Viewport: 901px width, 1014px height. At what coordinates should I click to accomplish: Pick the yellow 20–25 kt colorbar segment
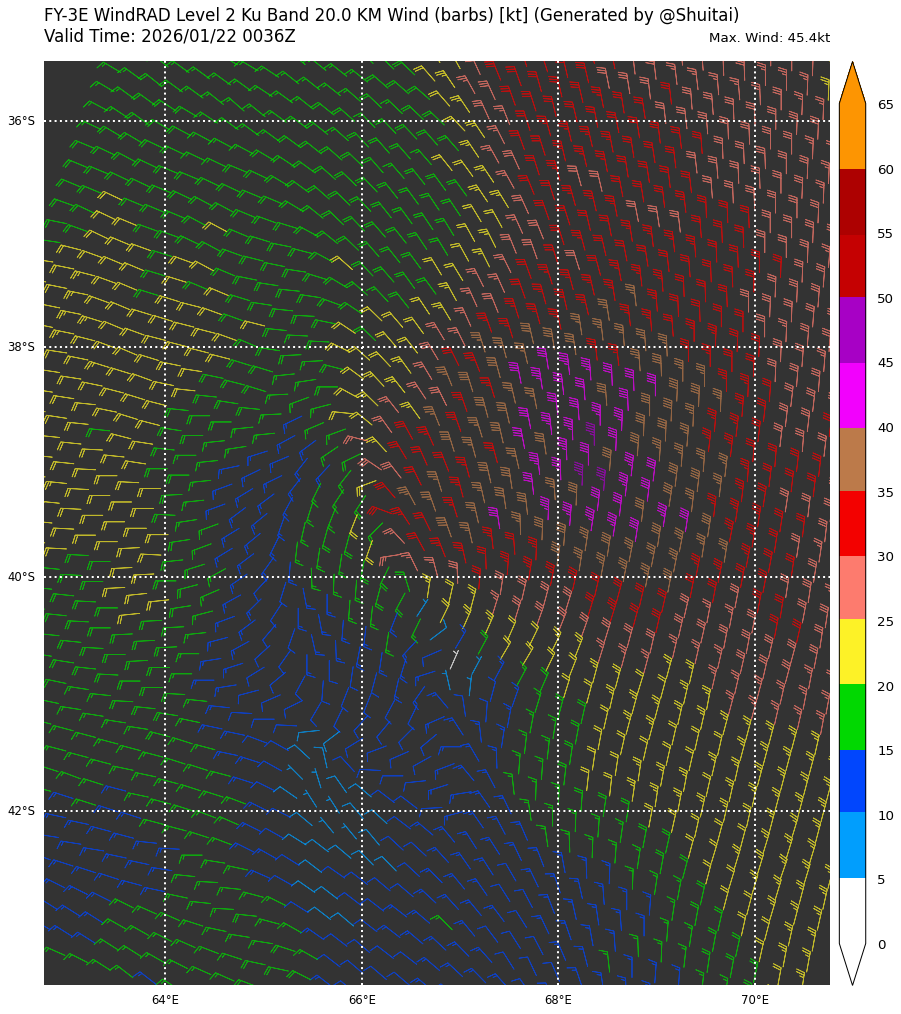coord(852,652)
